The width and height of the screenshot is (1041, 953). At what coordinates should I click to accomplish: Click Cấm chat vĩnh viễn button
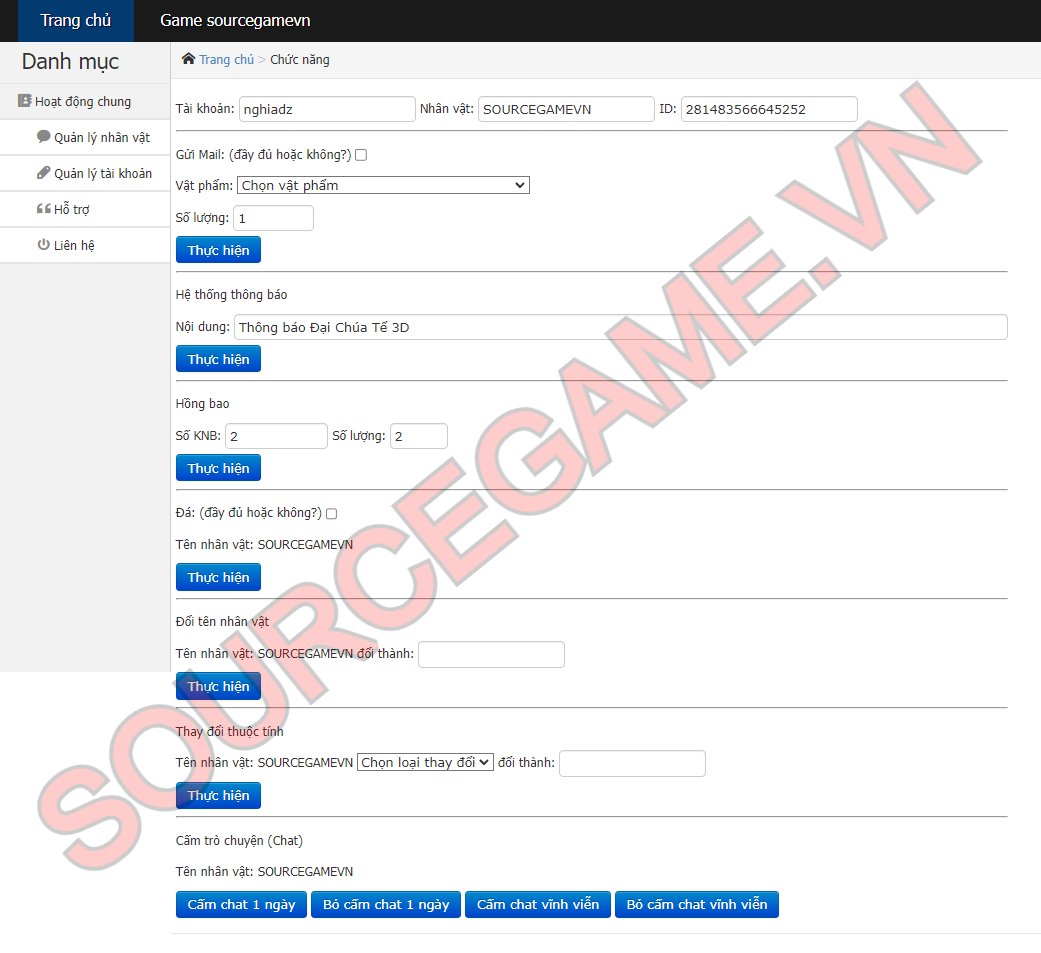[538, 904]
